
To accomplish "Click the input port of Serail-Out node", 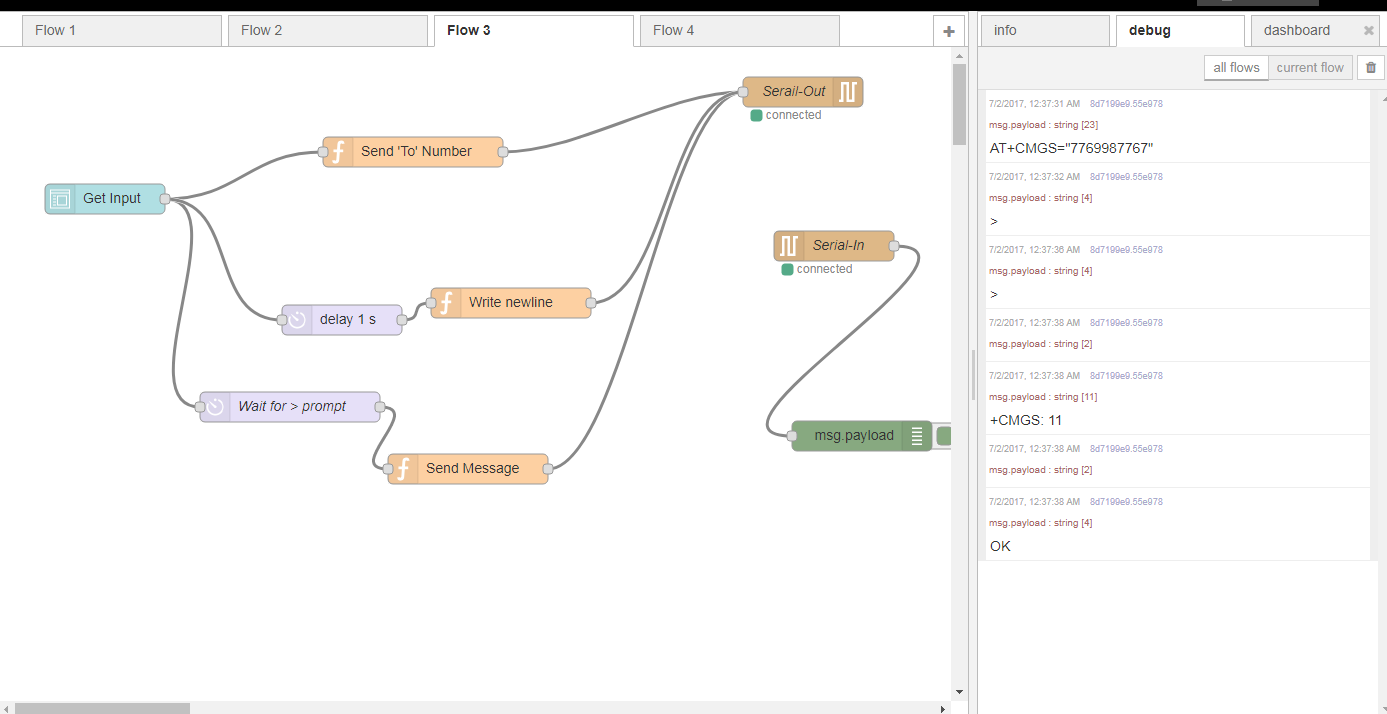I will tap(743, 92).
